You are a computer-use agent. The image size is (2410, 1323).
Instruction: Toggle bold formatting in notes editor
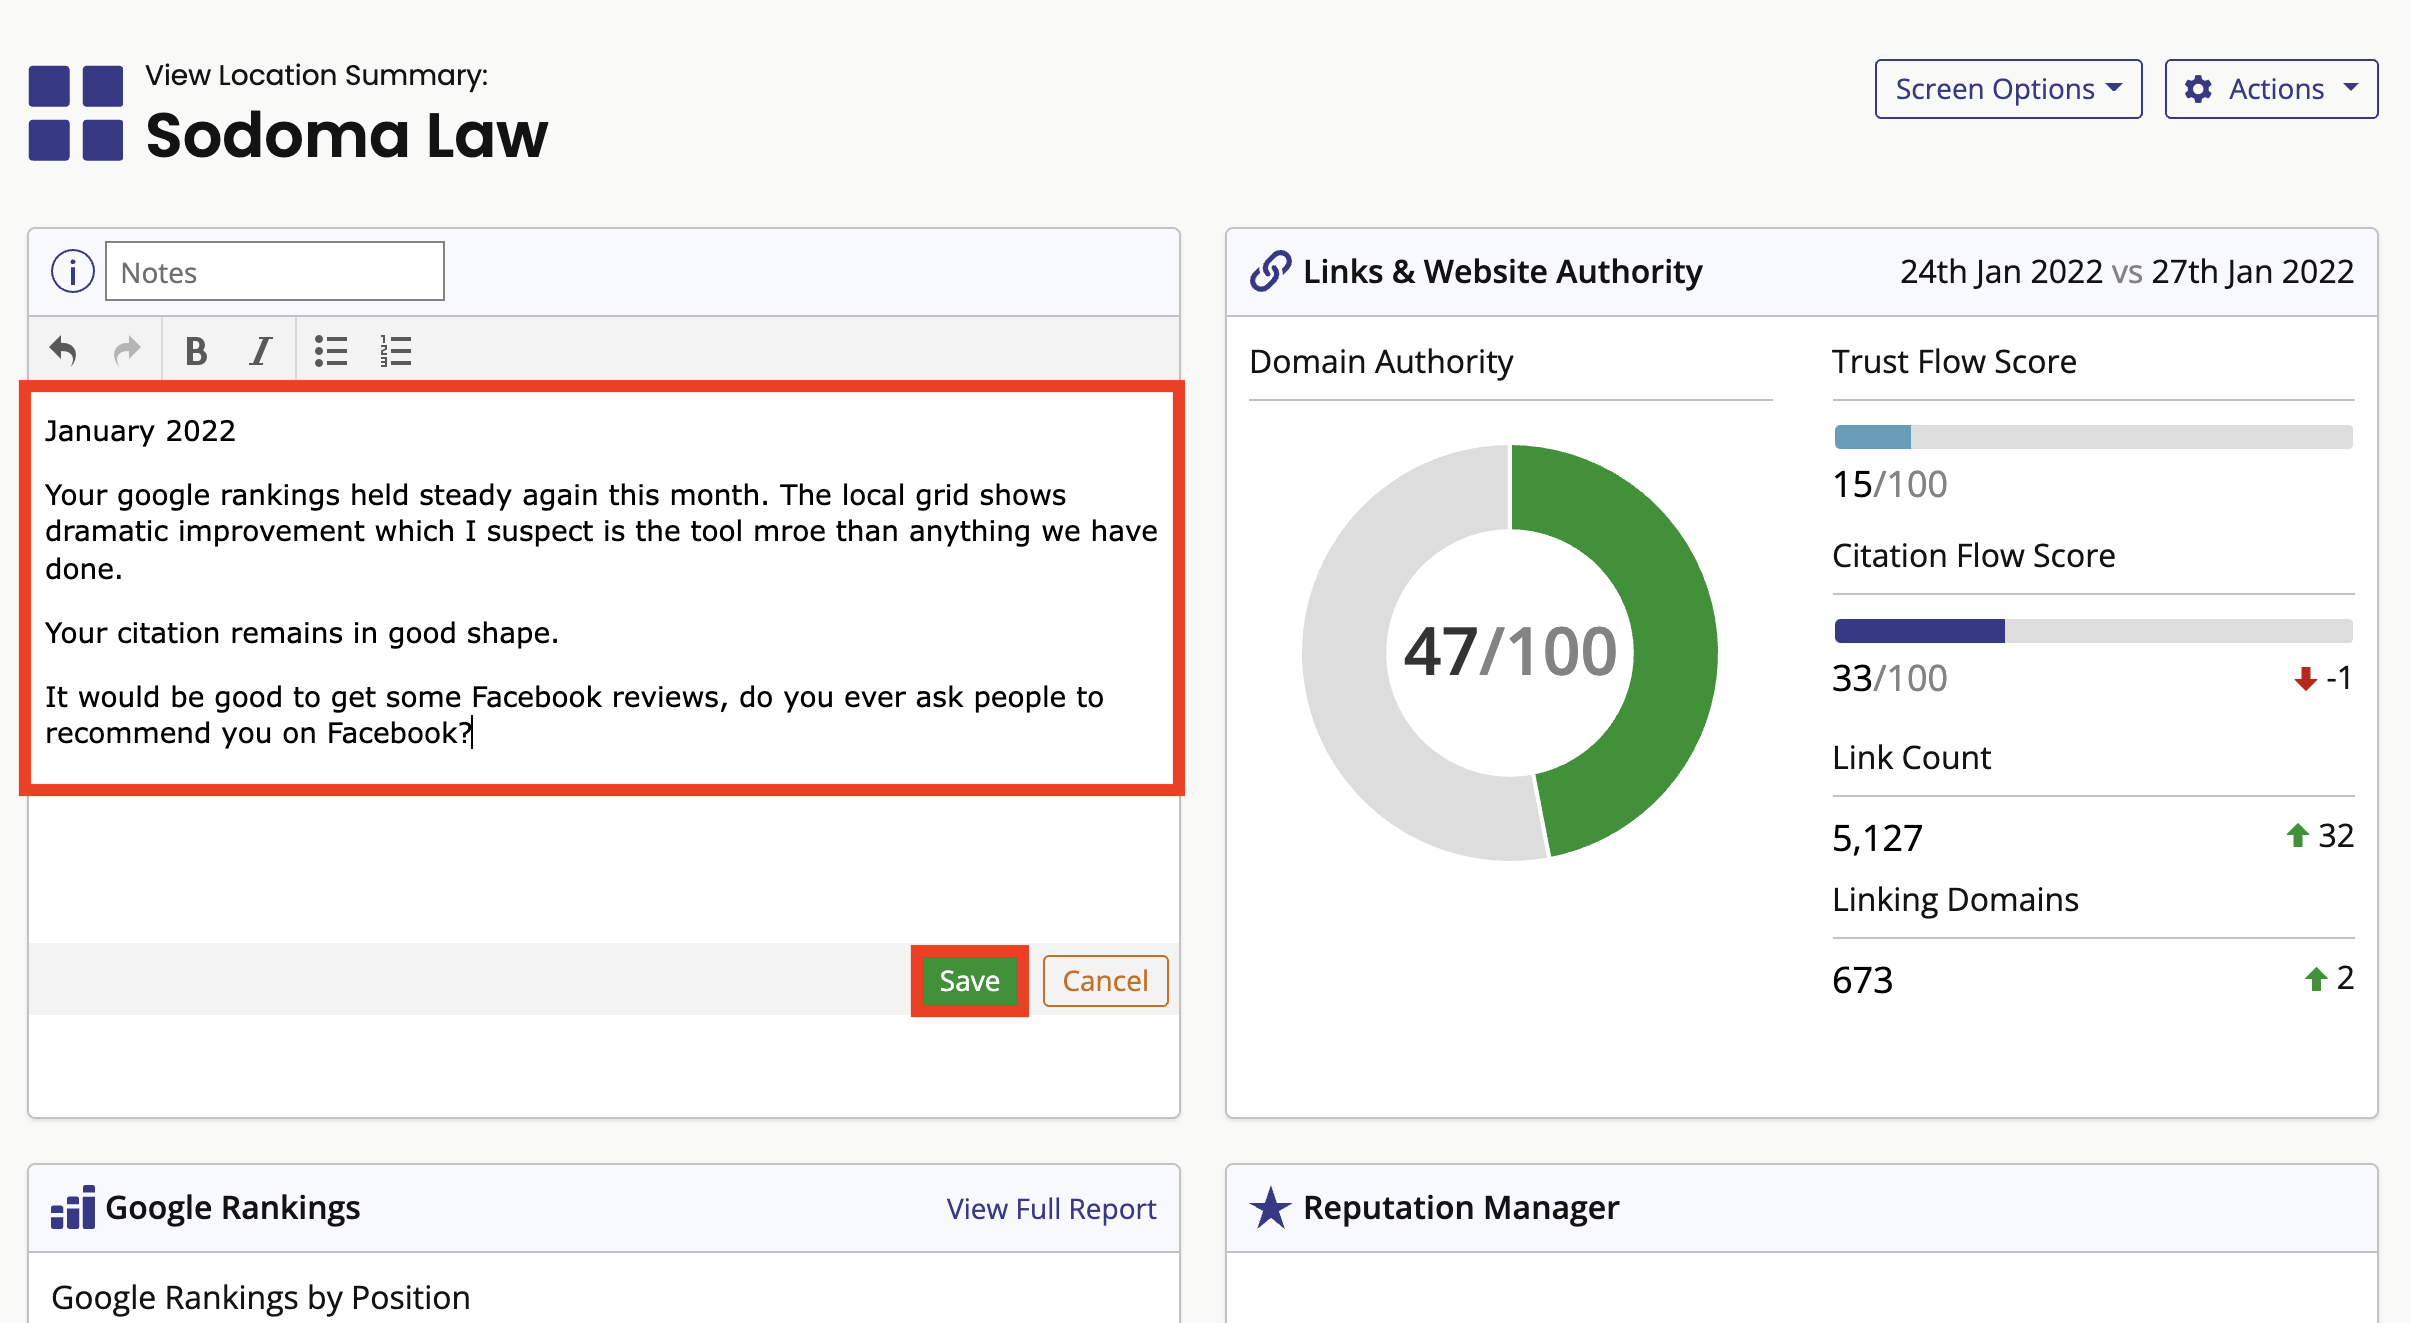tap(196, 351)
